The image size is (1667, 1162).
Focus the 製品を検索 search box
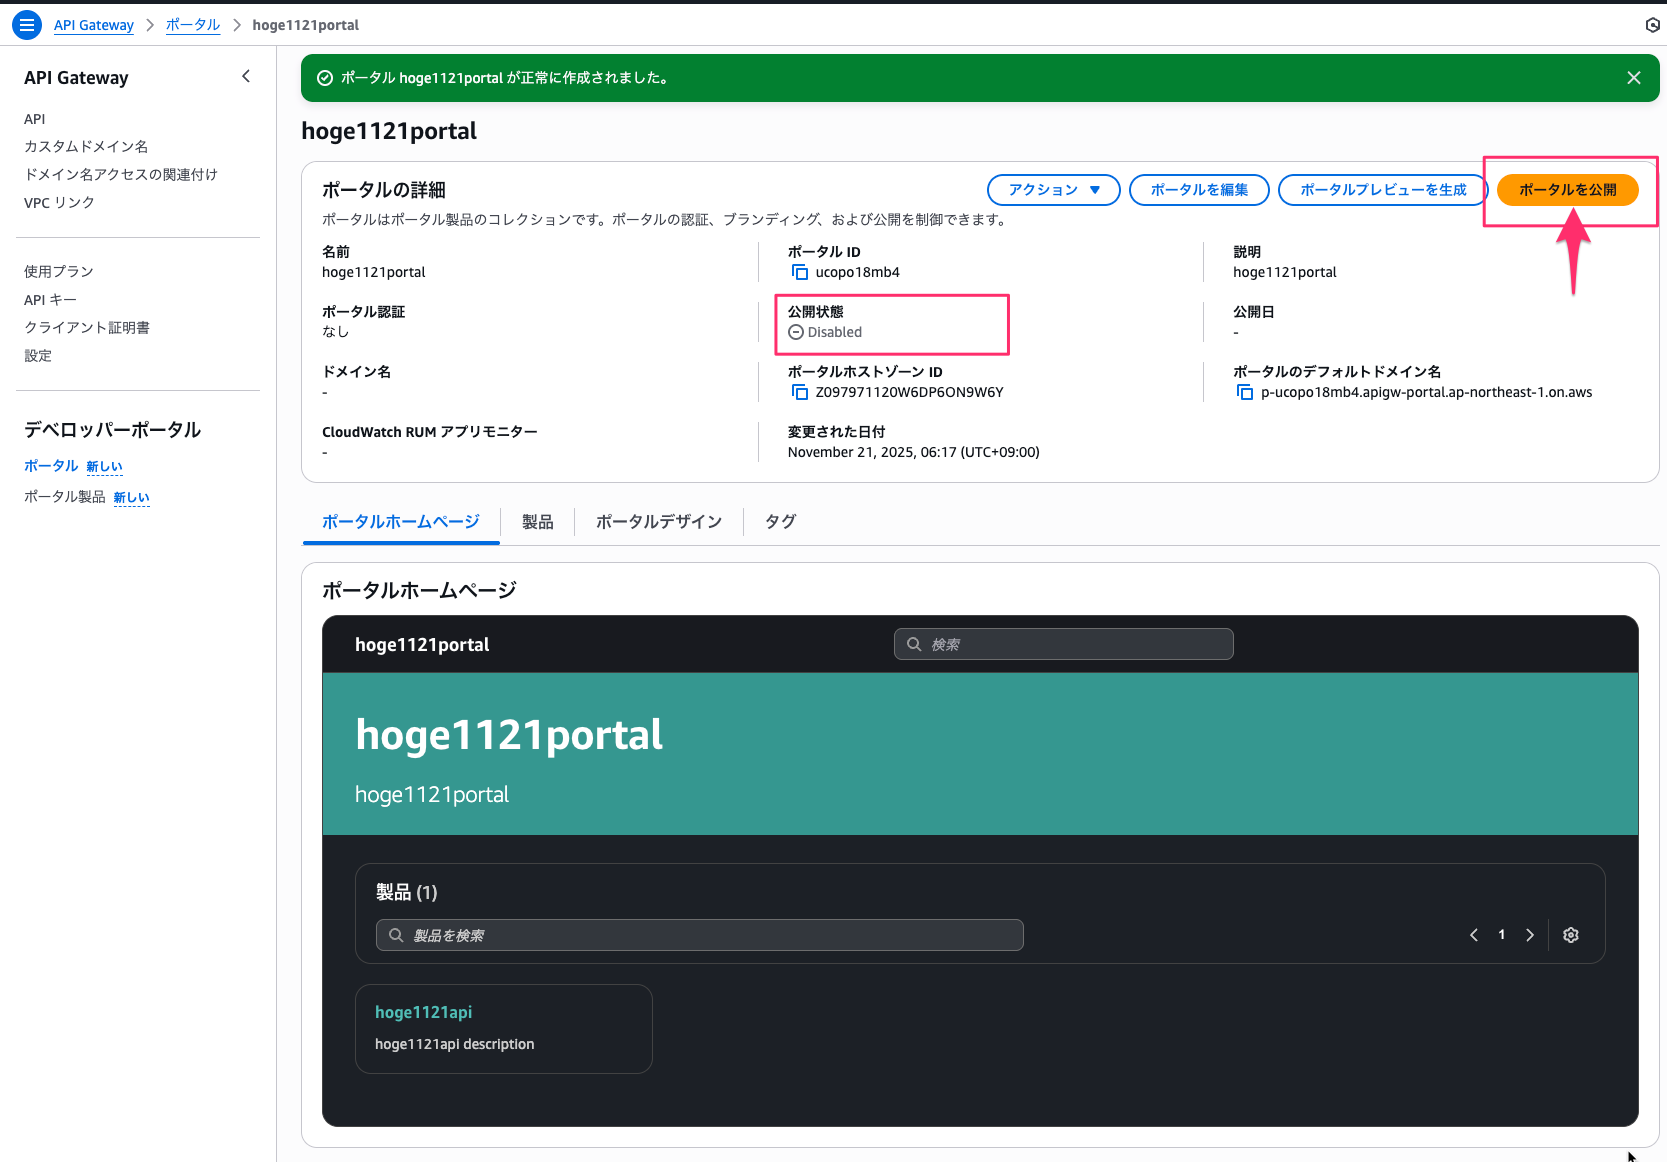point(699,935)
